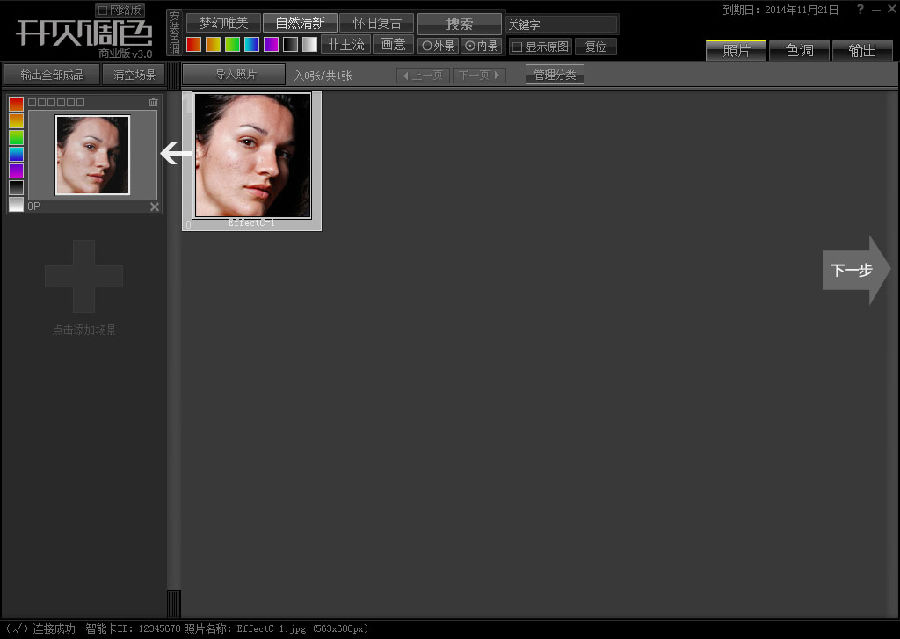Go to next page with 下一页

point(480,75)
